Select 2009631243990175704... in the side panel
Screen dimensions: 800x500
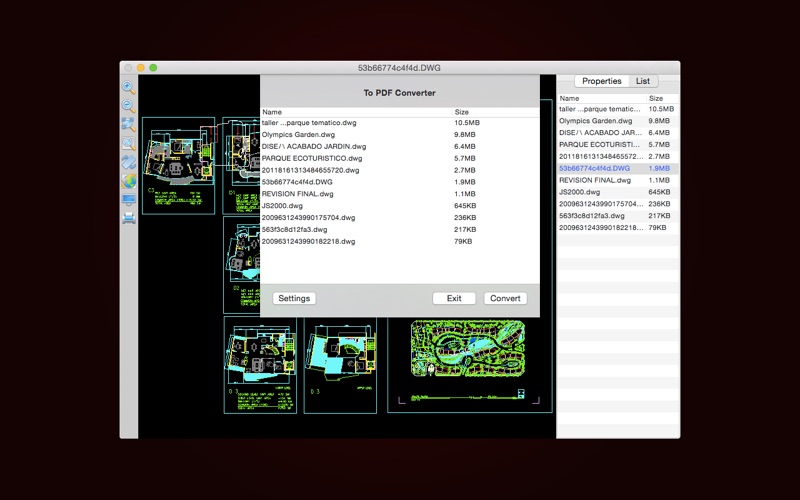[618, 204]
